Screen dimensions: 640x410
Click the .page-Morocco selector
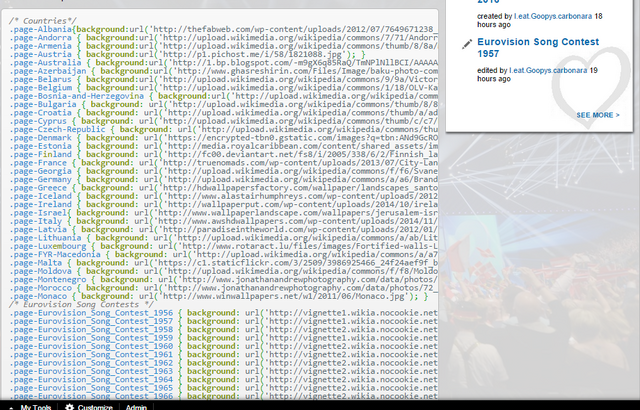pos(40,288)
